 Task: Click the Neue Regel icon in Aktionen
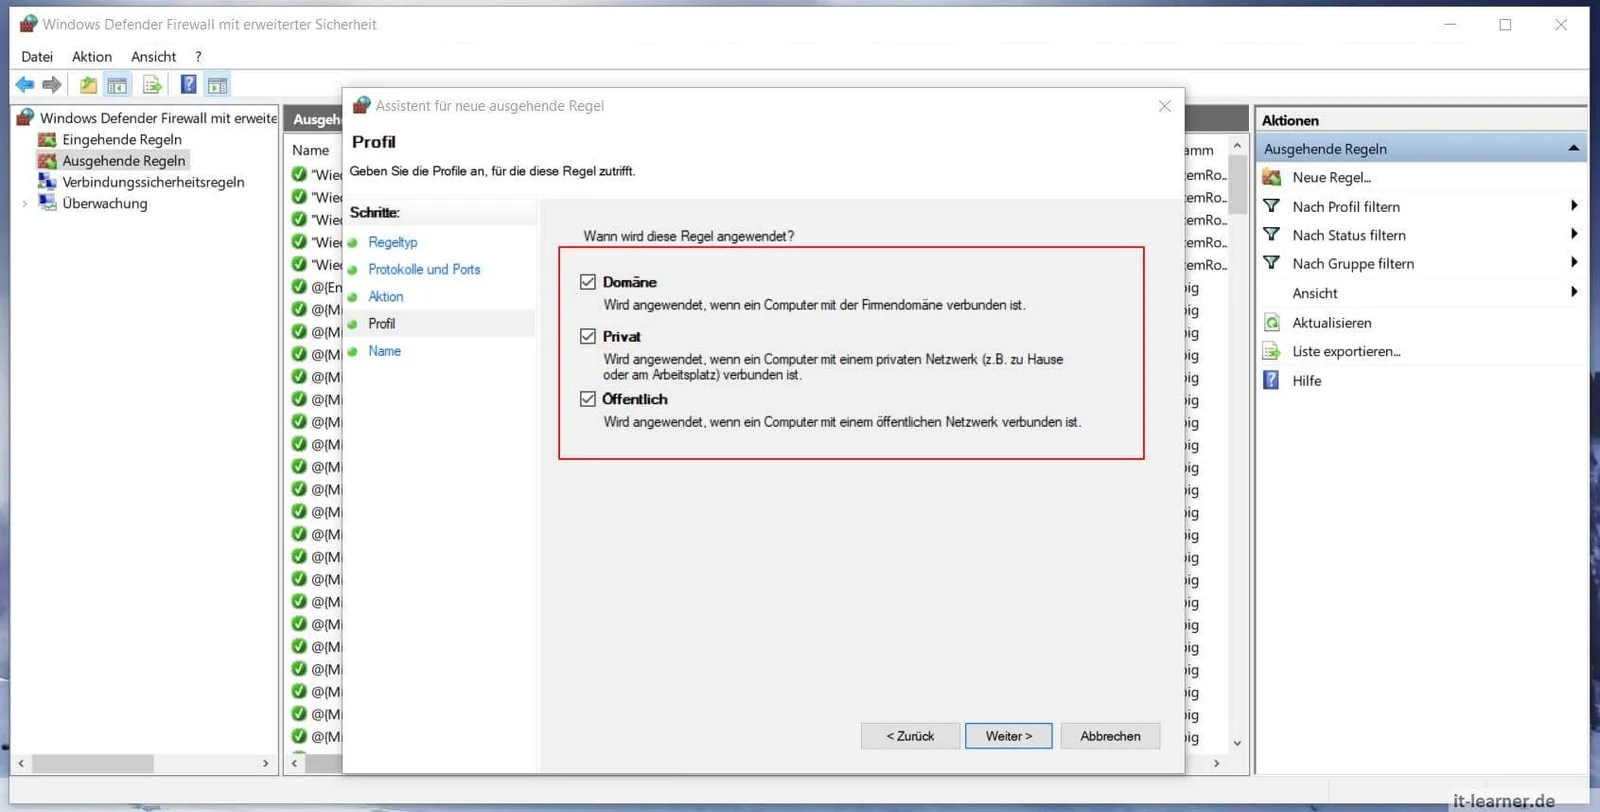pyautogui.click(x=1272, y=177)
